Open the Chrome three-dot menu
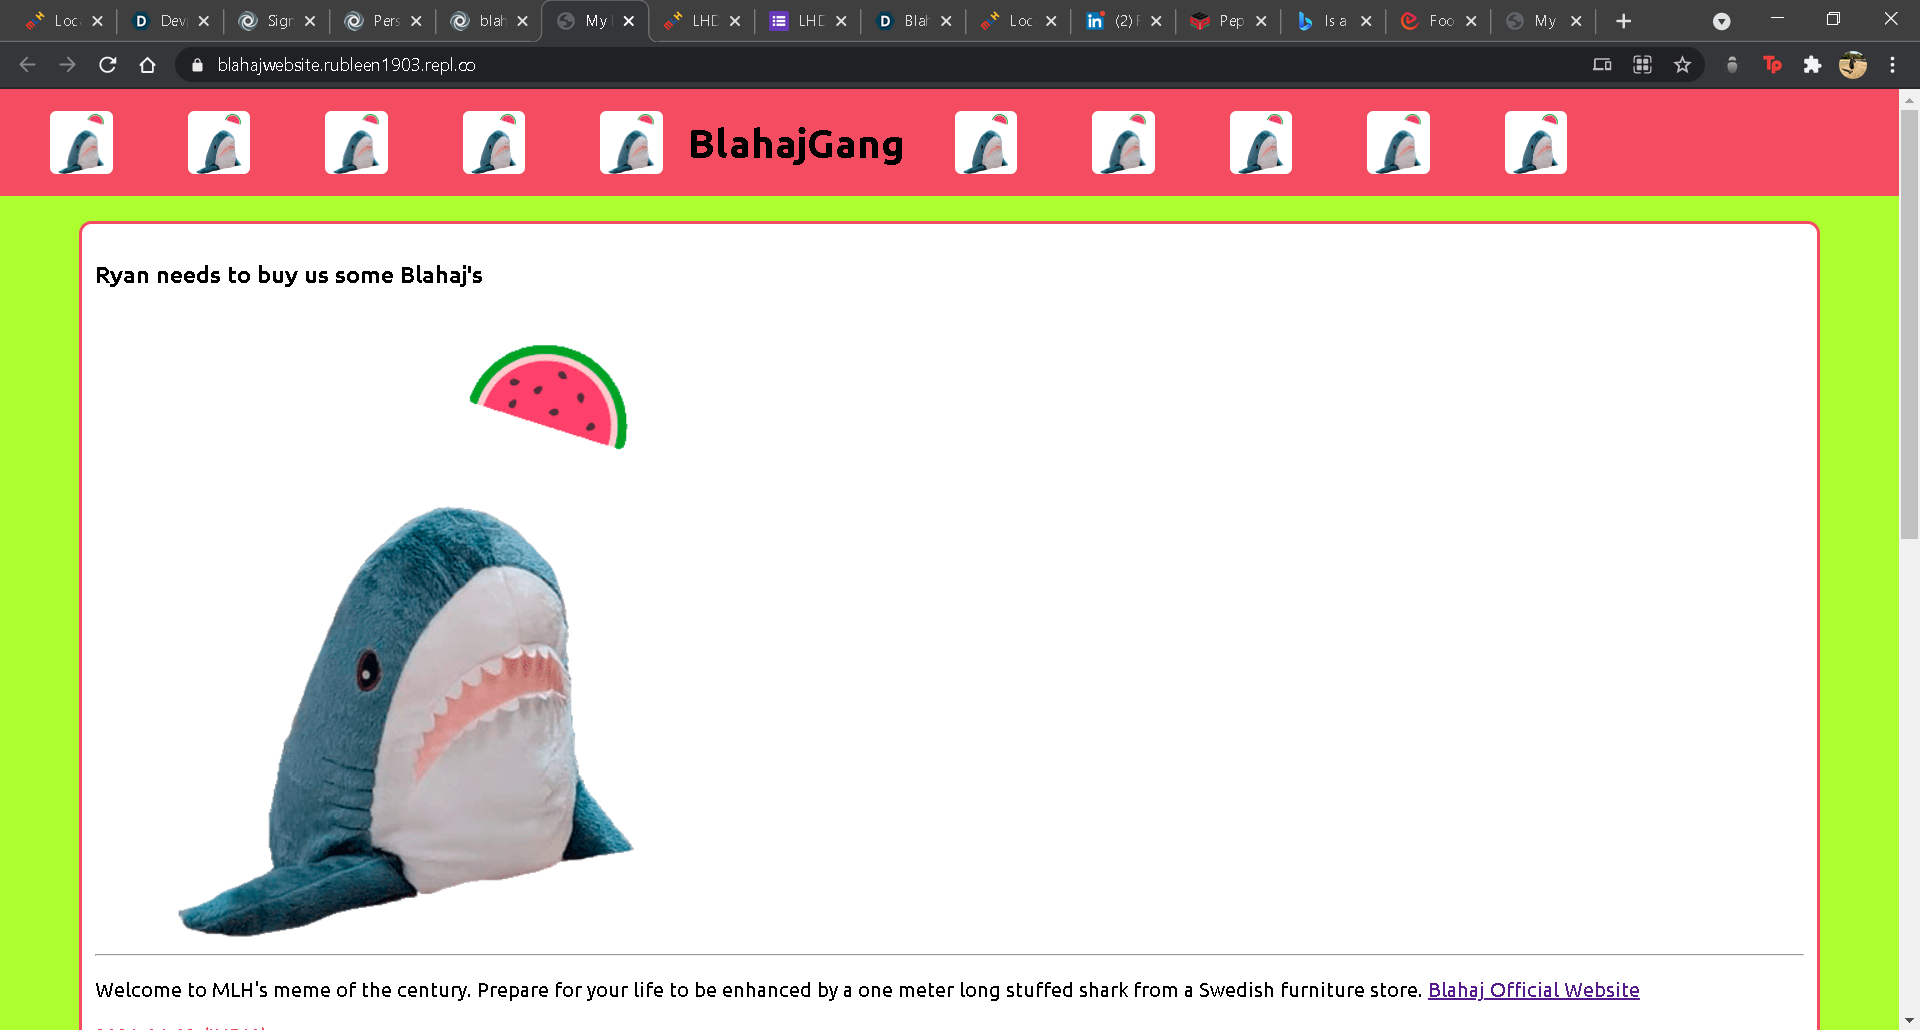1920x1030 pixels. 1892,65
